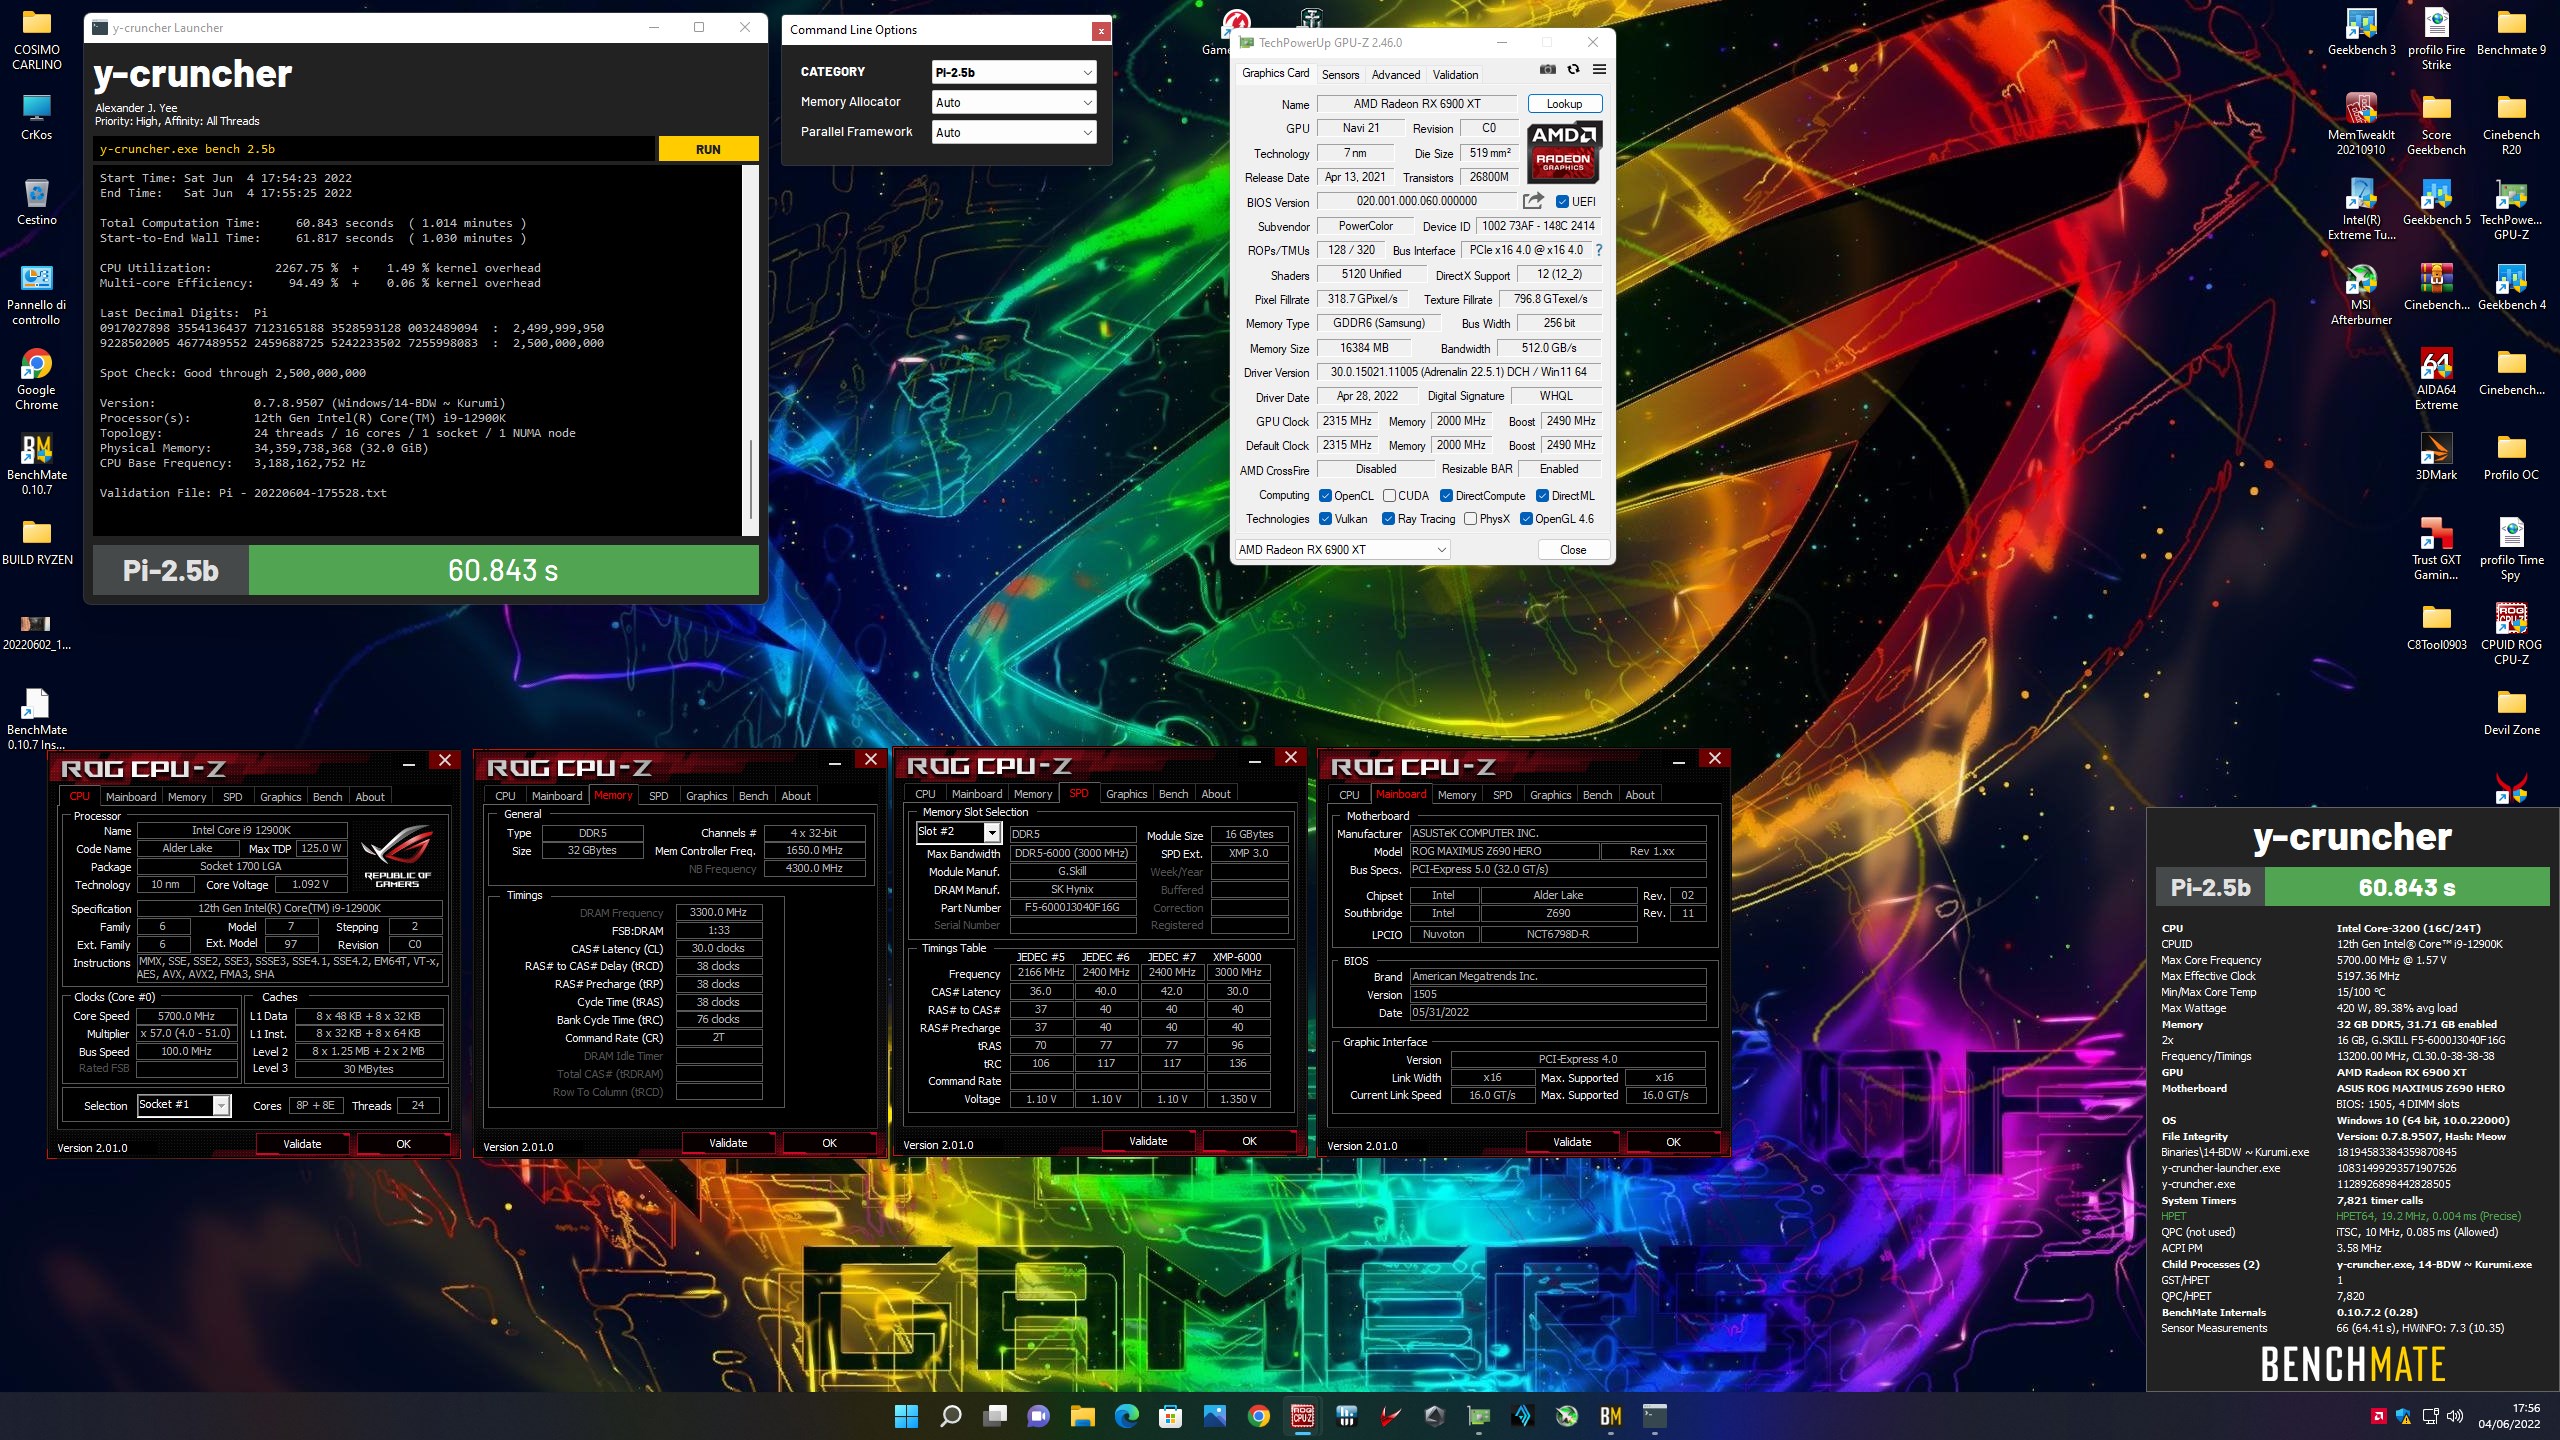Open the AIDA64 Extreme desktop icon
The height and width of the screenshot is (1440, 2560).
2436,379
